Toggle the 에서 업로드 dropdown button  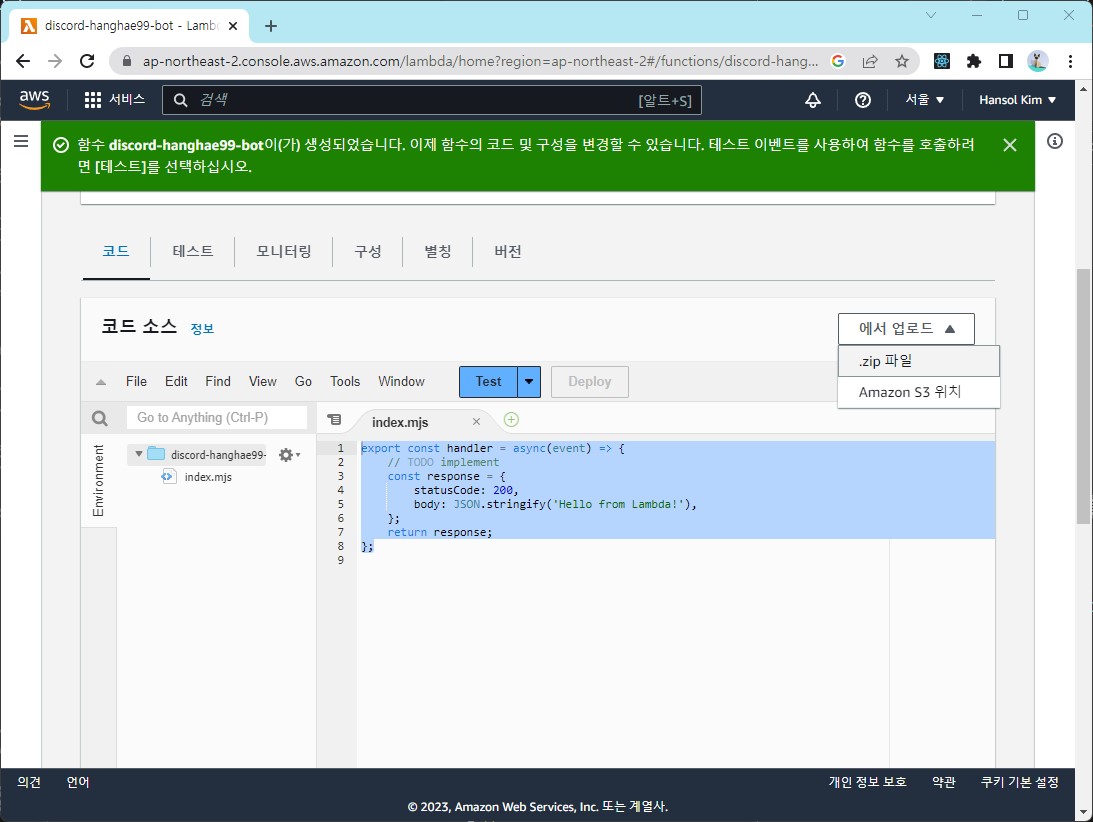pyautogui.click(x=906, y=328)
